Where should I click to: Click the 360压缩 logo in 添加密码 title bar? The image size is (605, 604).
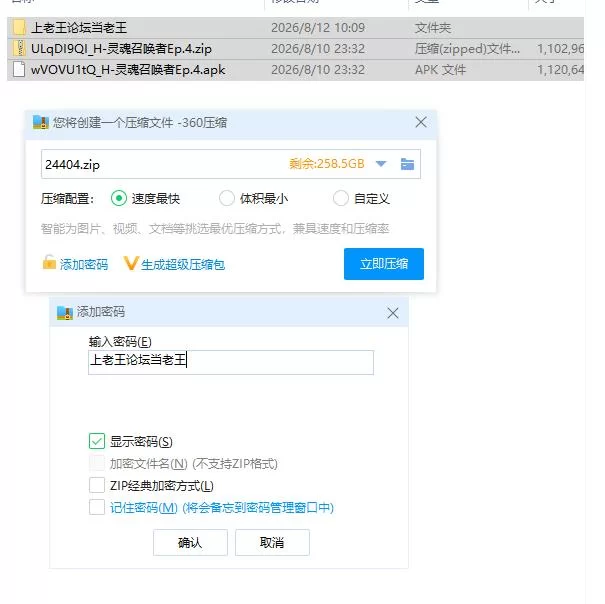click(x=64, y=312)
